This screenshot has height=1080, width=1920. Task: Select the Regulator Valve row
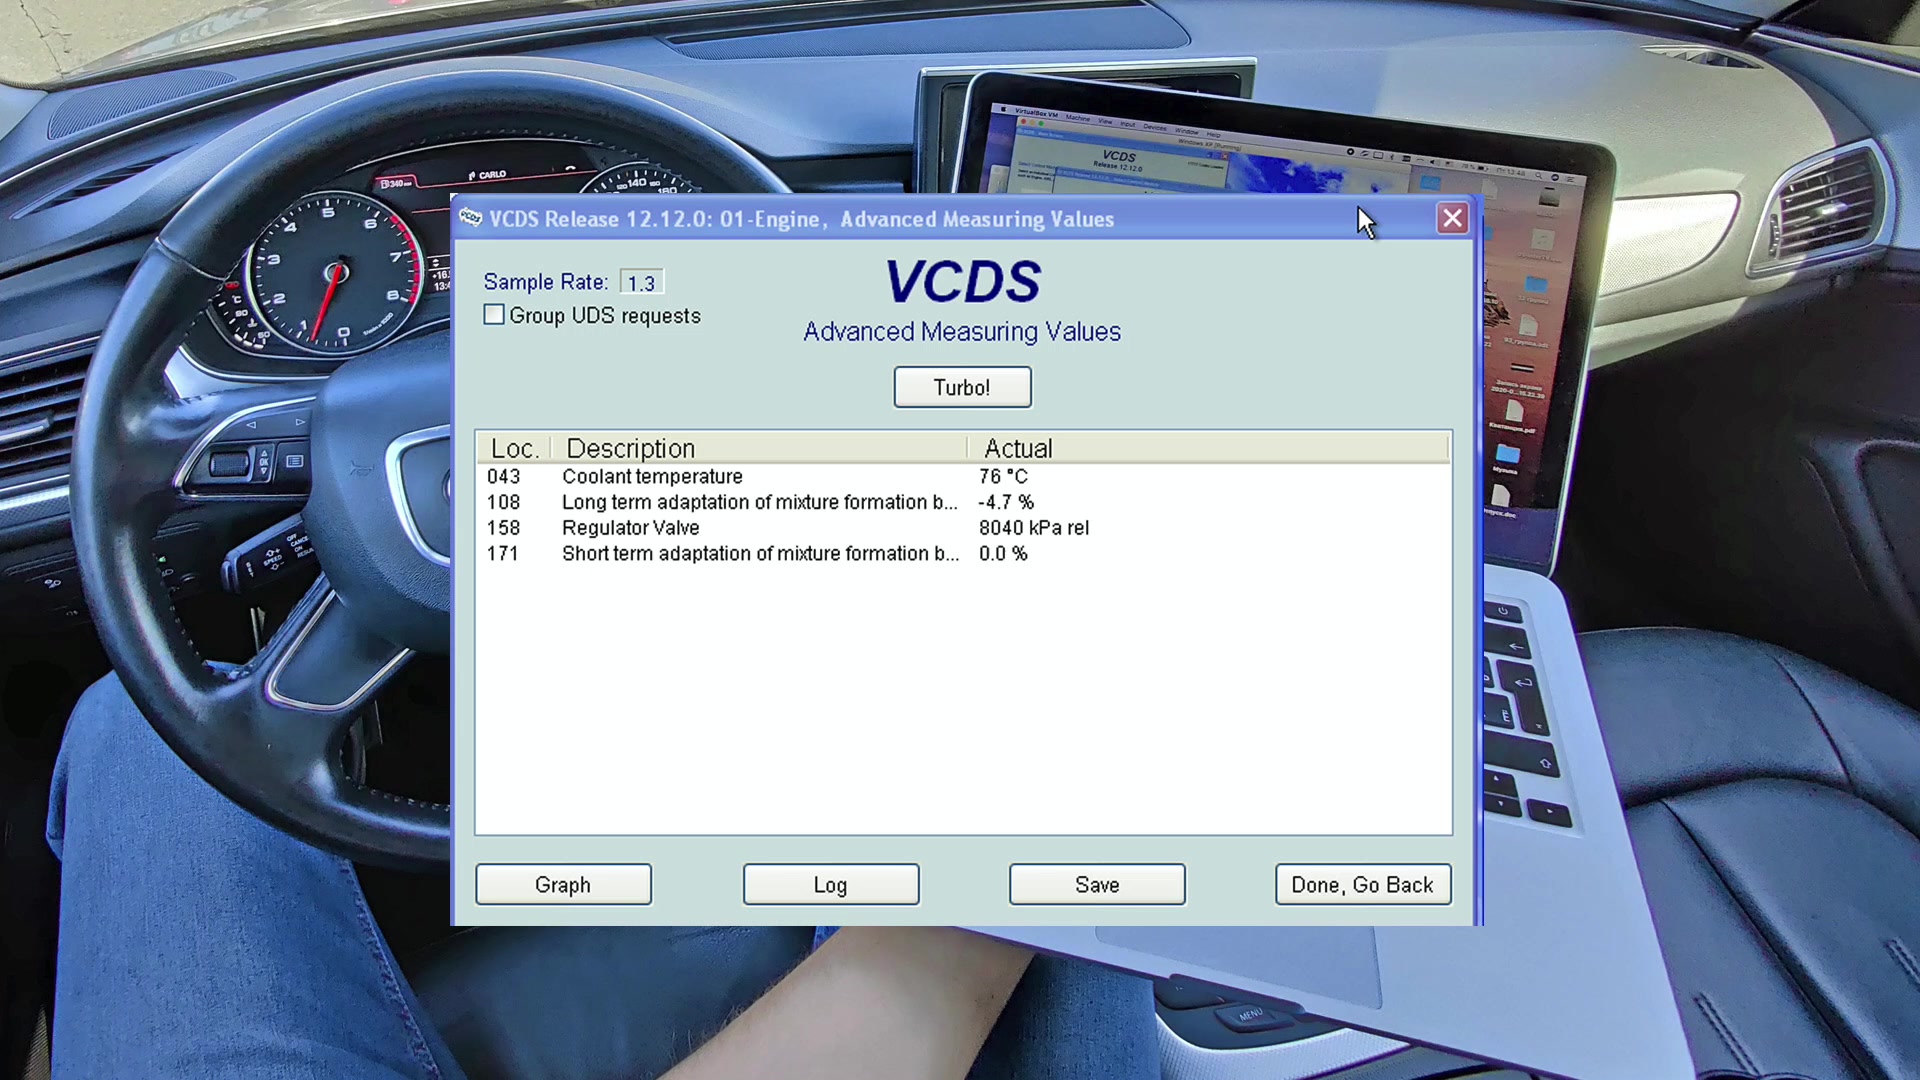click(x=963, y=528)
